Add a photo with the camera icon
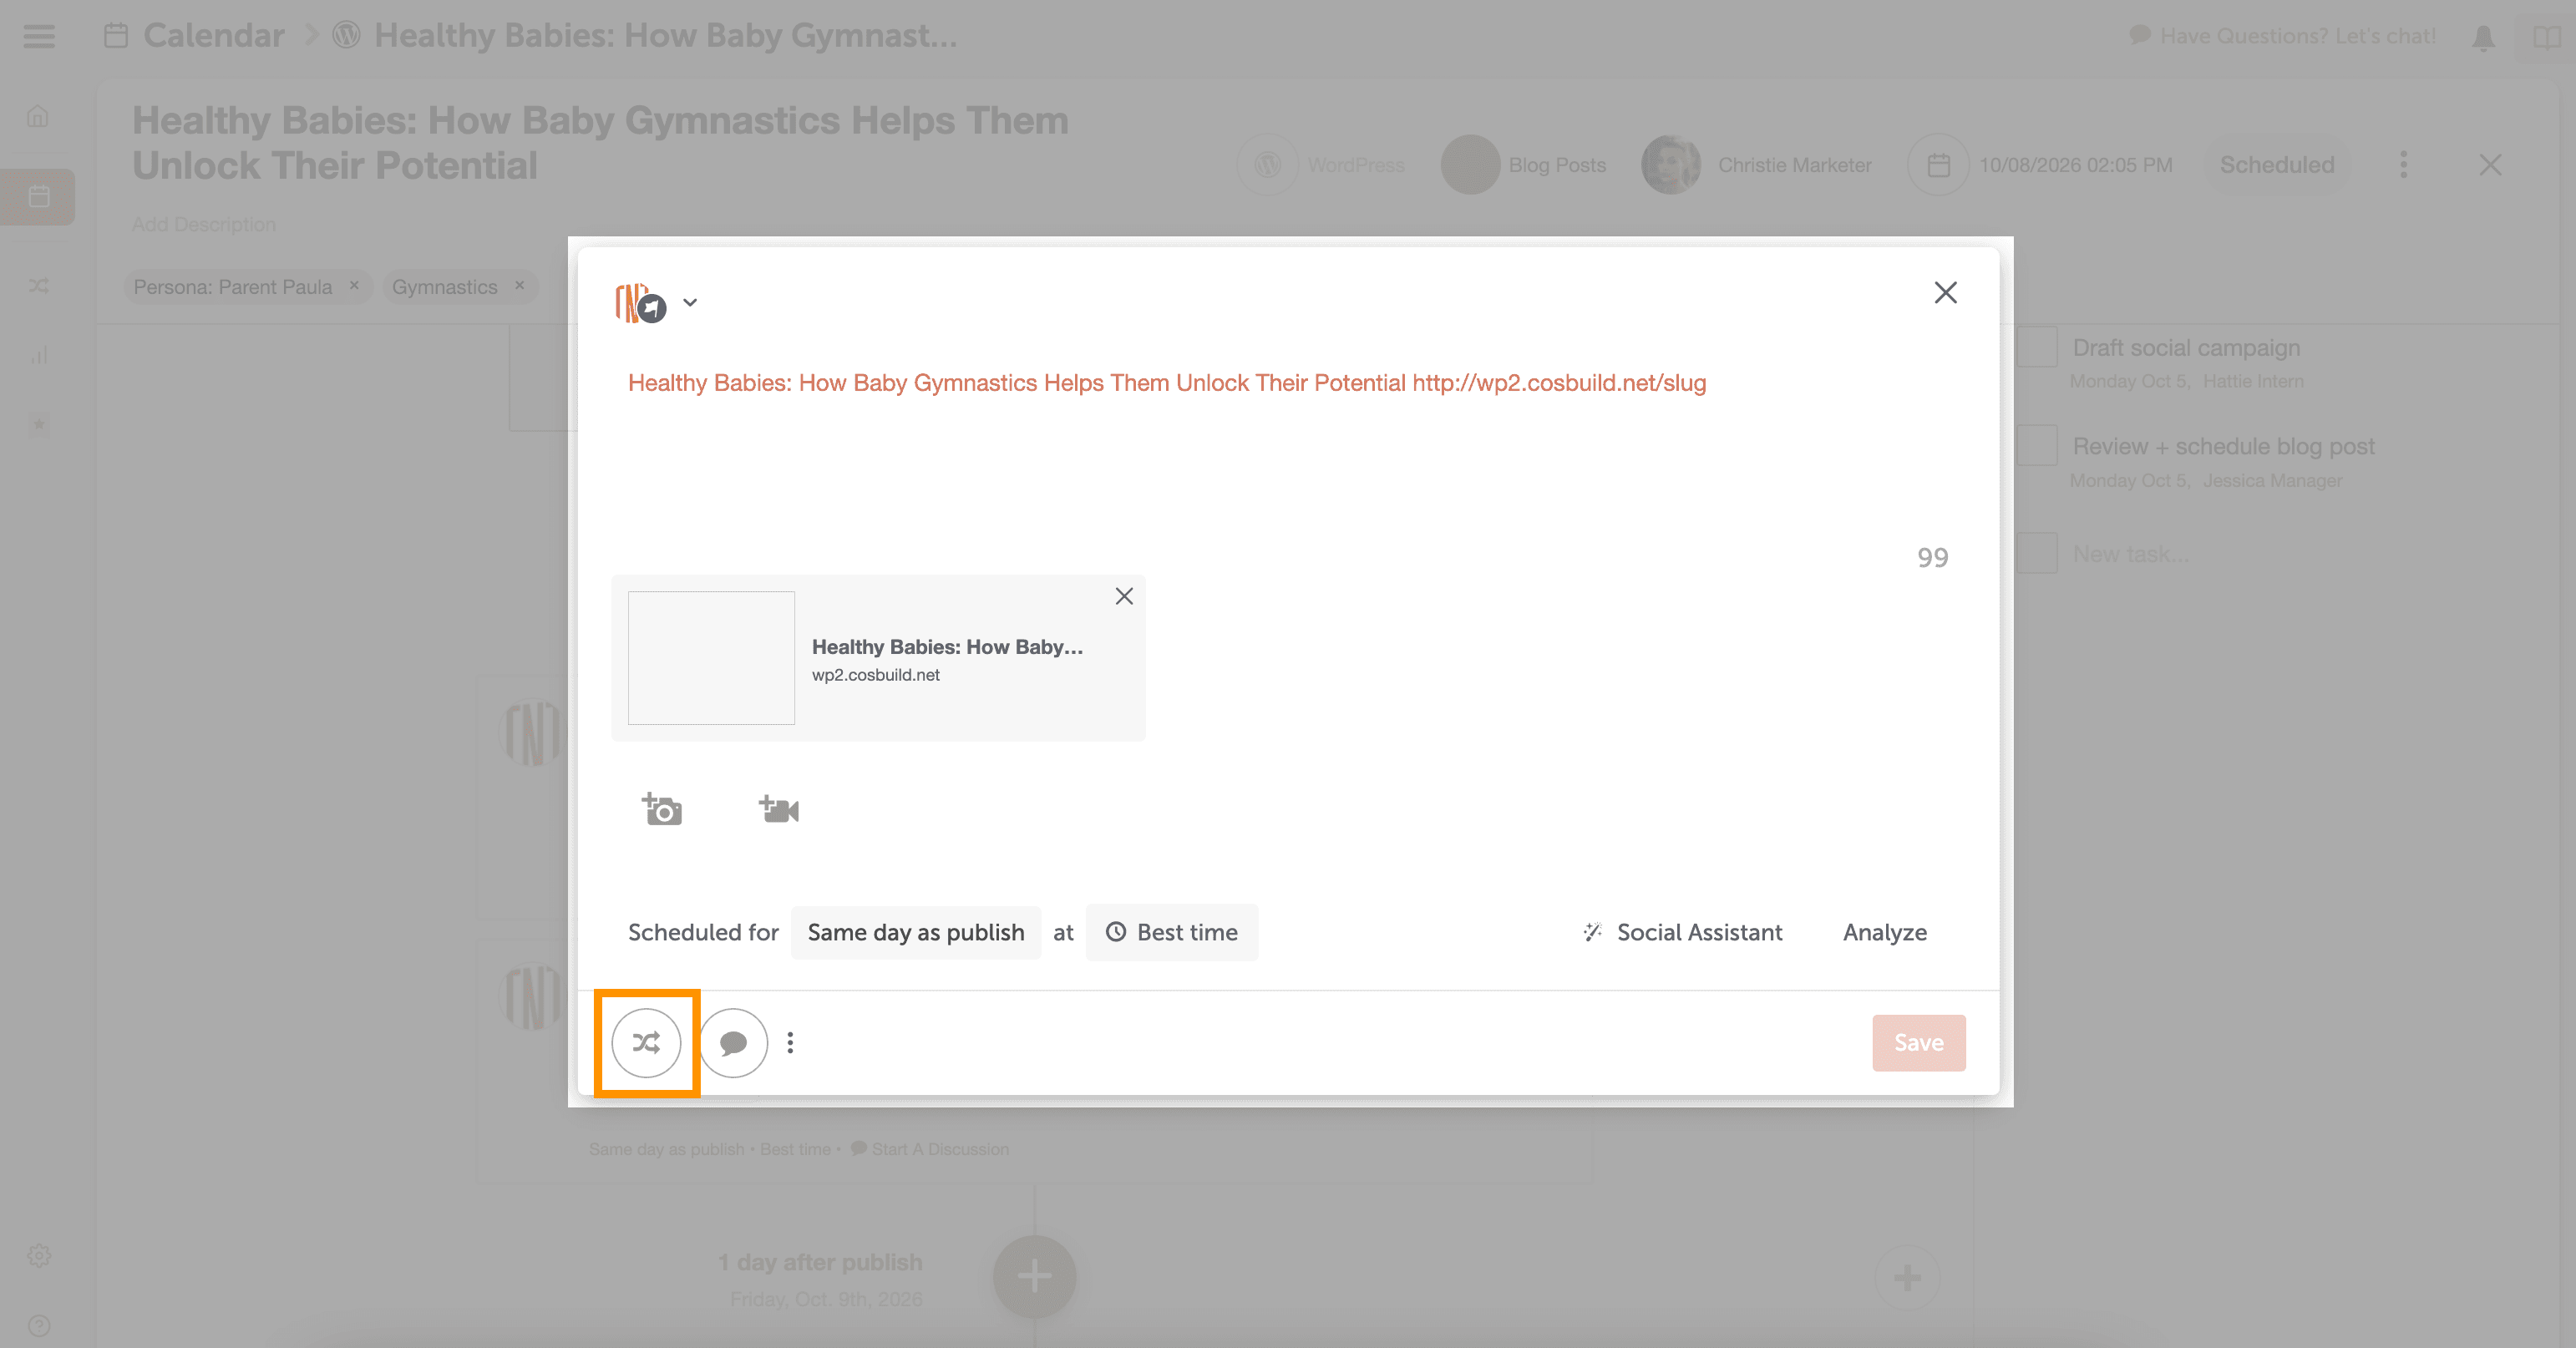Viewport: 2576px width, 1348px height. [x=661, y=809]
